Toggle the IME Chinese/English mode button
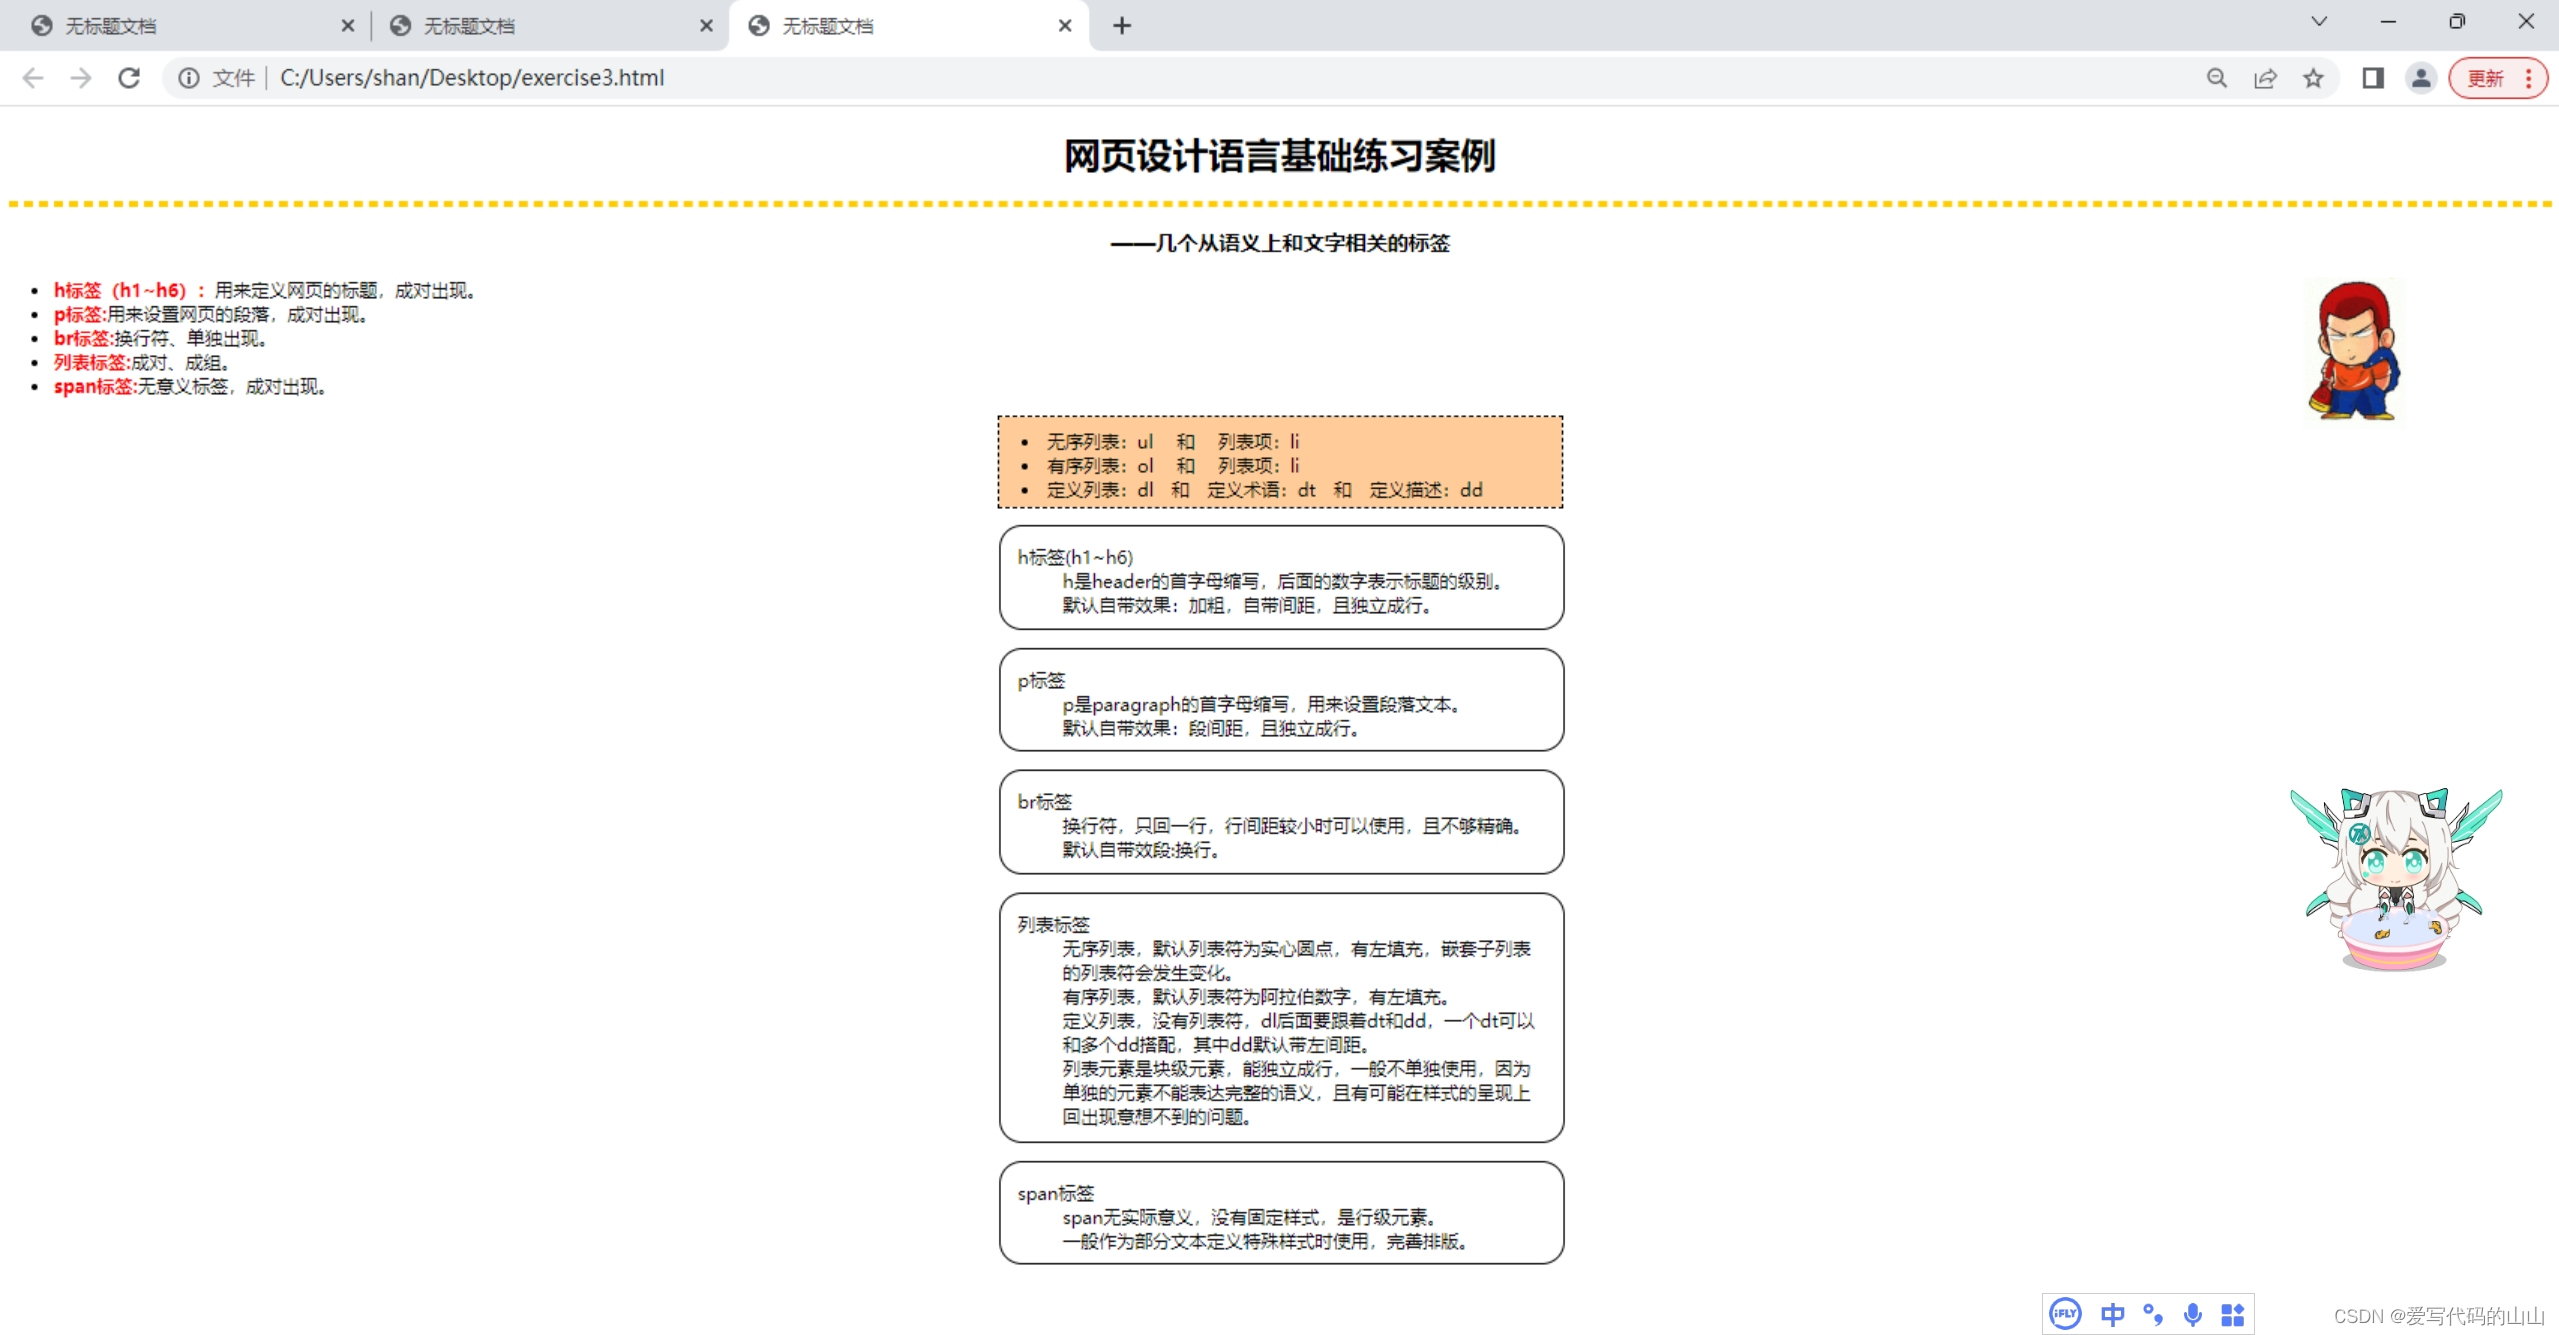Viewport: 2559px width, 1335px height. point(2112,1314)
